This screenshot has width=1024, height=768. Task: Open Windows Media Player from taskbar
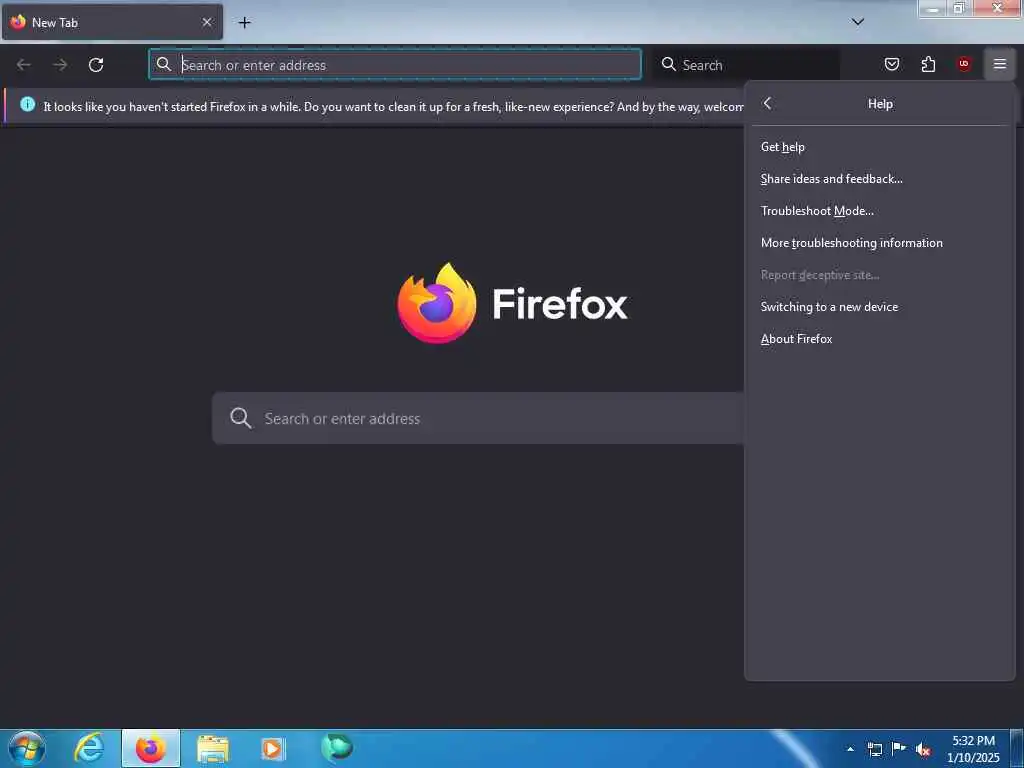click(x=272, y=748)
